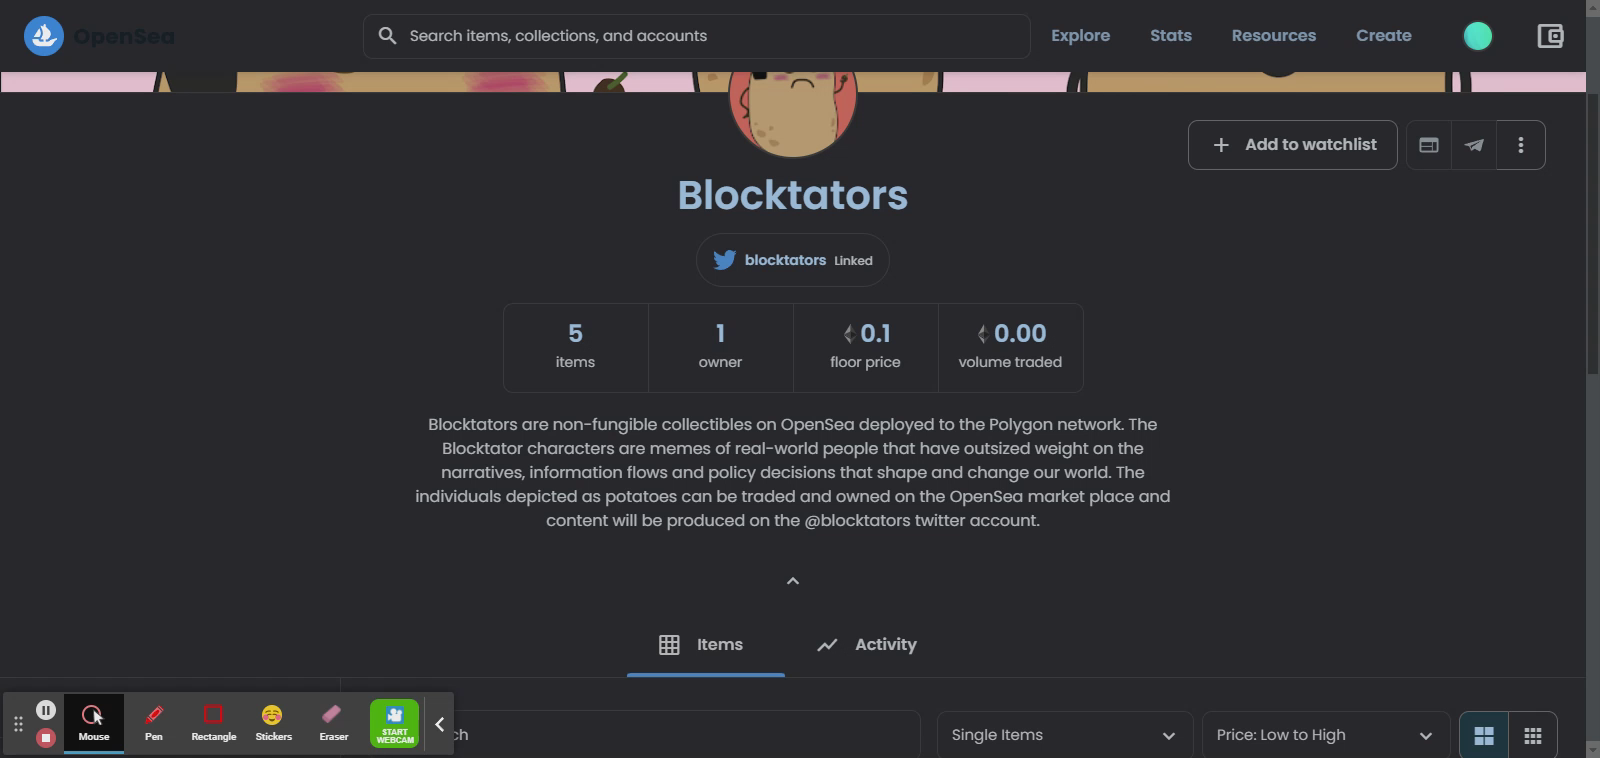
Task: Open the teal account avatar
Action: [1478, 36]
